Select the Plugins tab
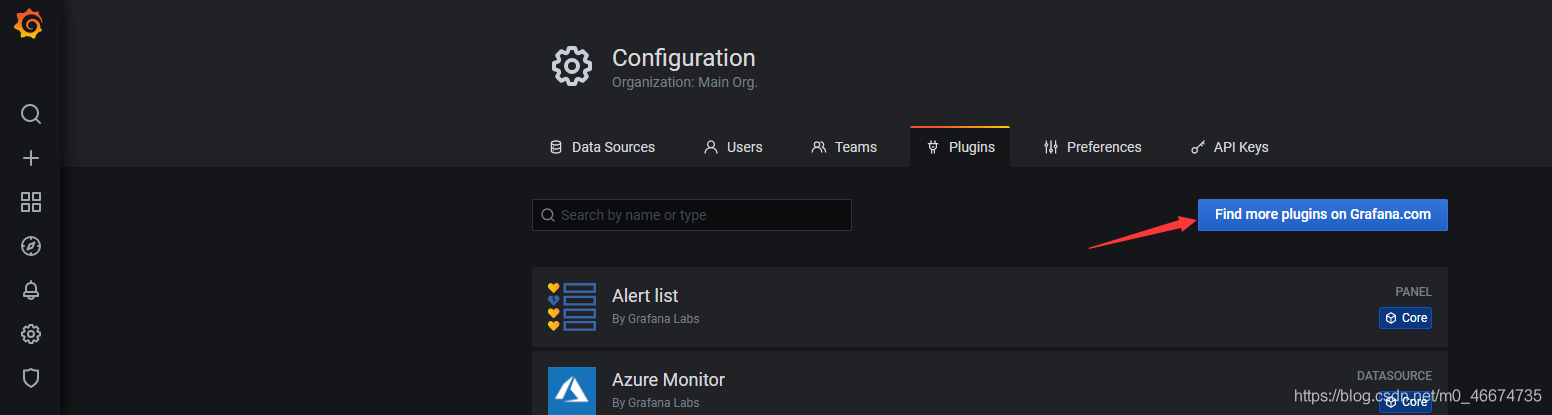The width and height of the screenshot is (1552, 415). coord(960,147)
